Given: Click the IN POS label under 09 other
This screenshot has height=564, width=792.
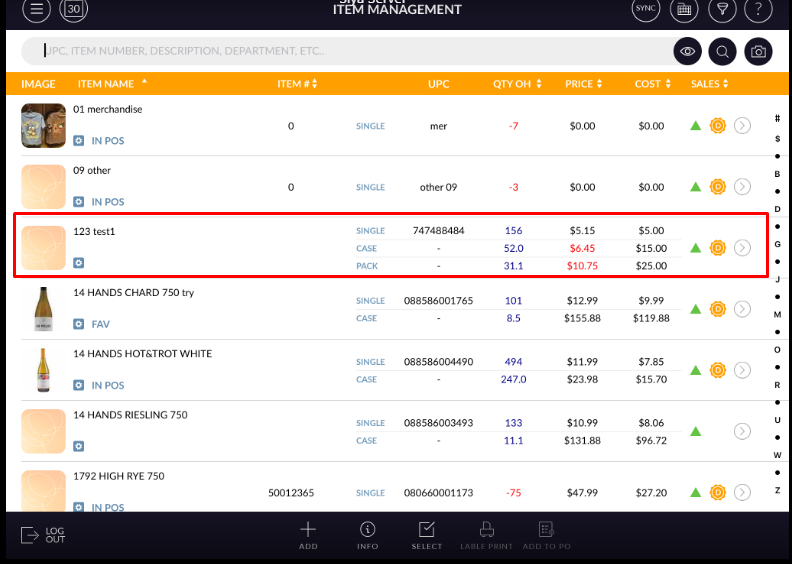Looking at the screenshot, I should click(107, 202).
